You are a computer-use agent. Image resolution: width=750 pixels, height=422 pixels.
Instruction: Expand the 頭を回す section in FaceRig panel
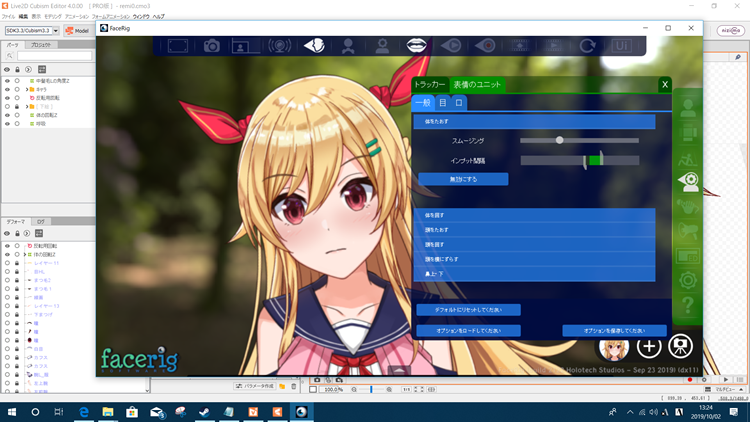(534, 244)
